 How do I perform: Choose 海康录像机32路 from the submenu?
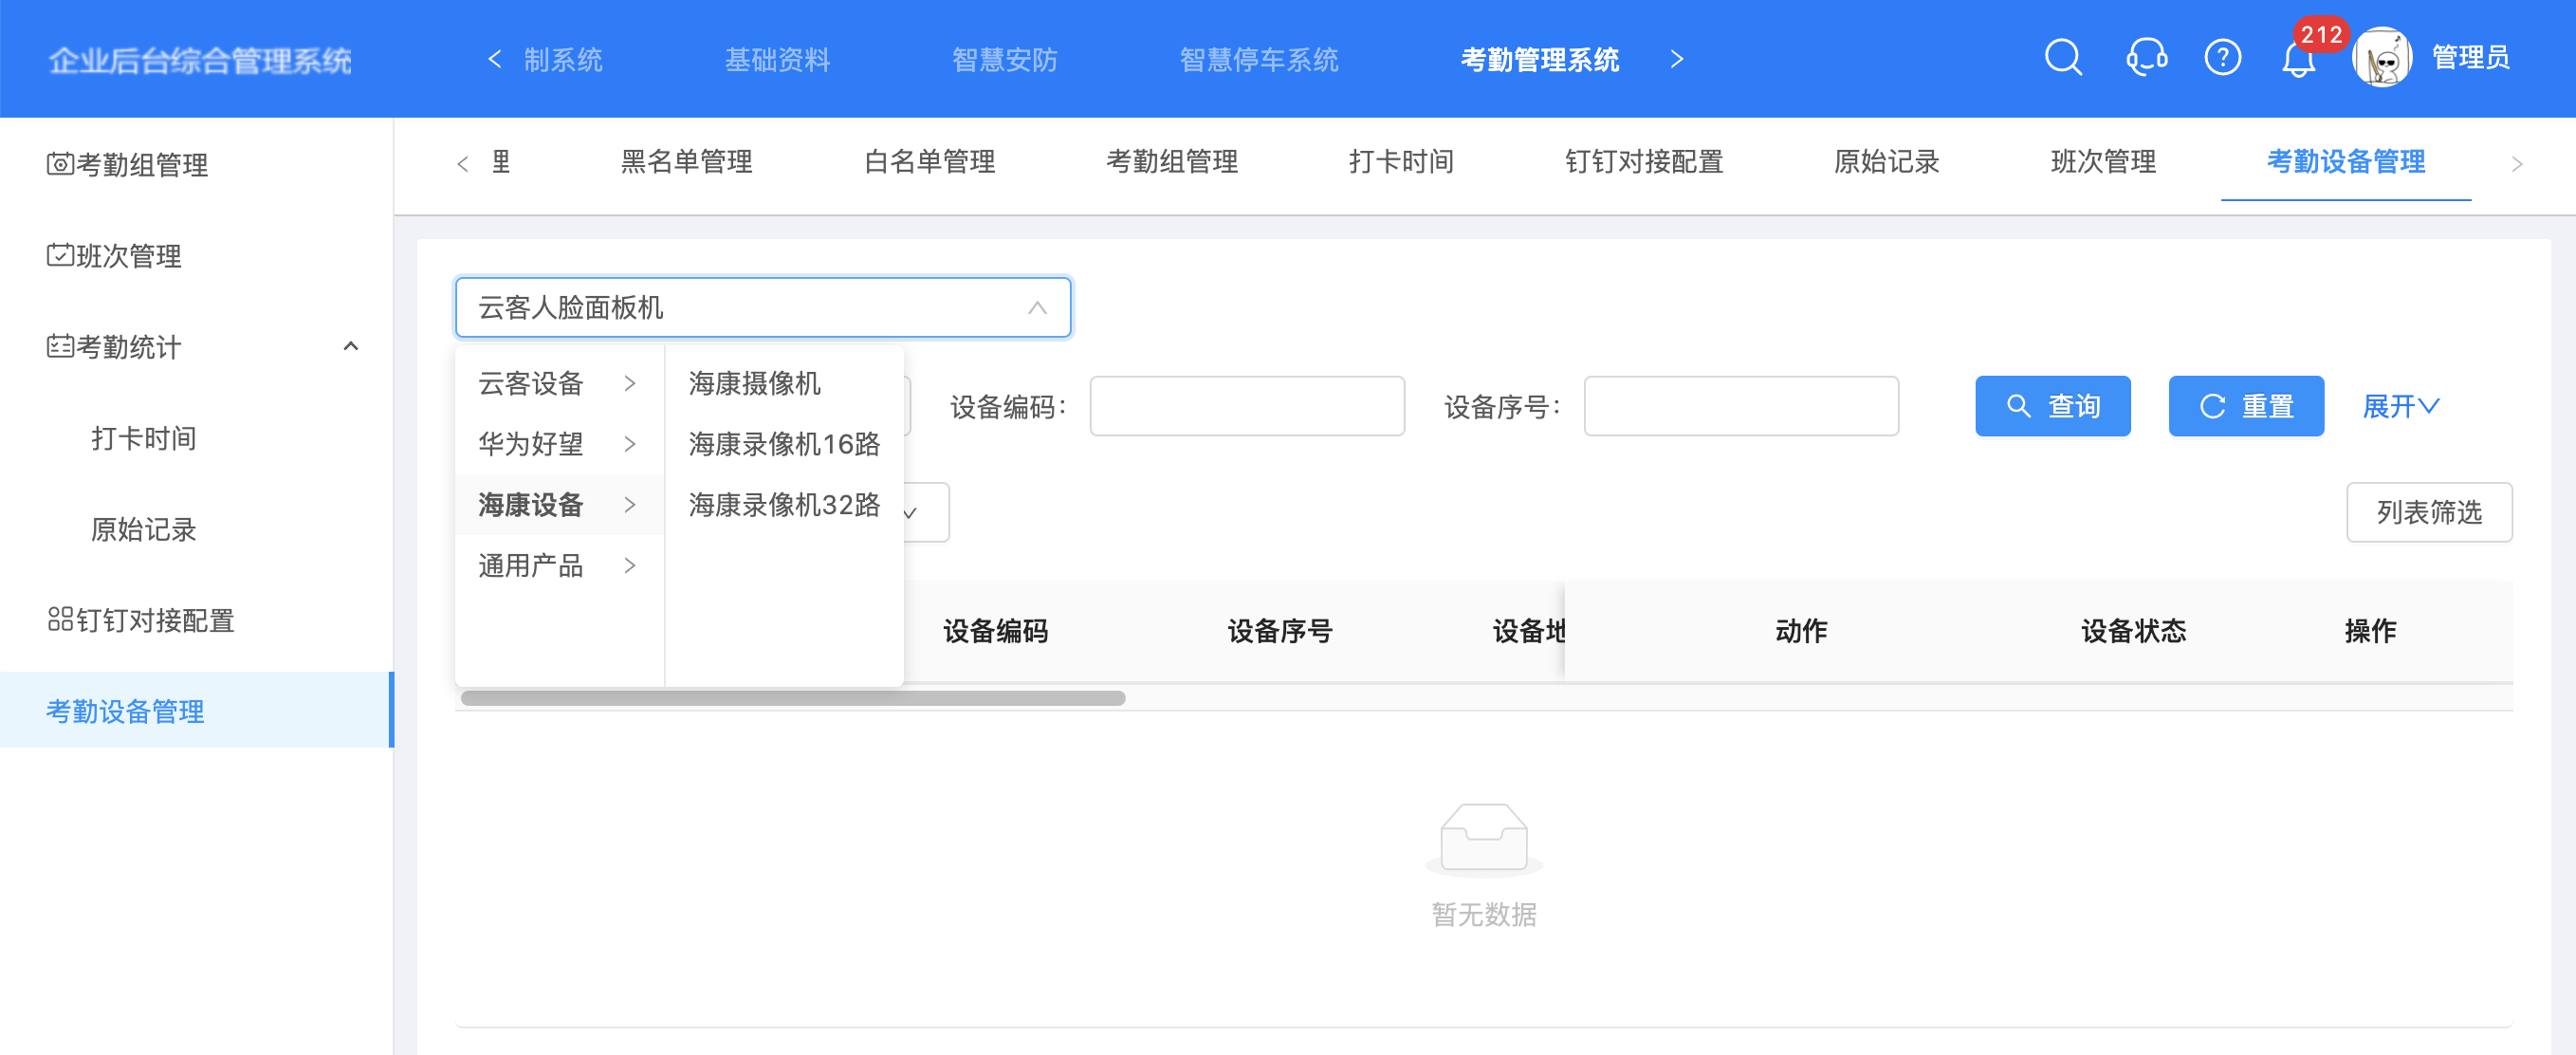coord(784,504)
